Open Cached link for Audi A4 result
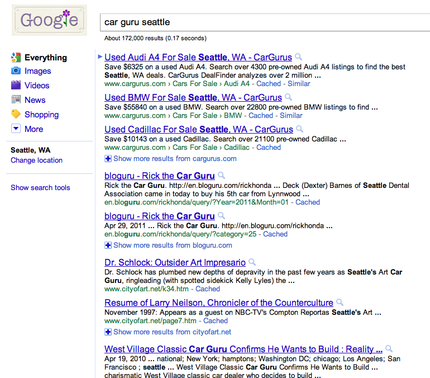The height and width of the screenshot is (378, 430). point(268,84)
